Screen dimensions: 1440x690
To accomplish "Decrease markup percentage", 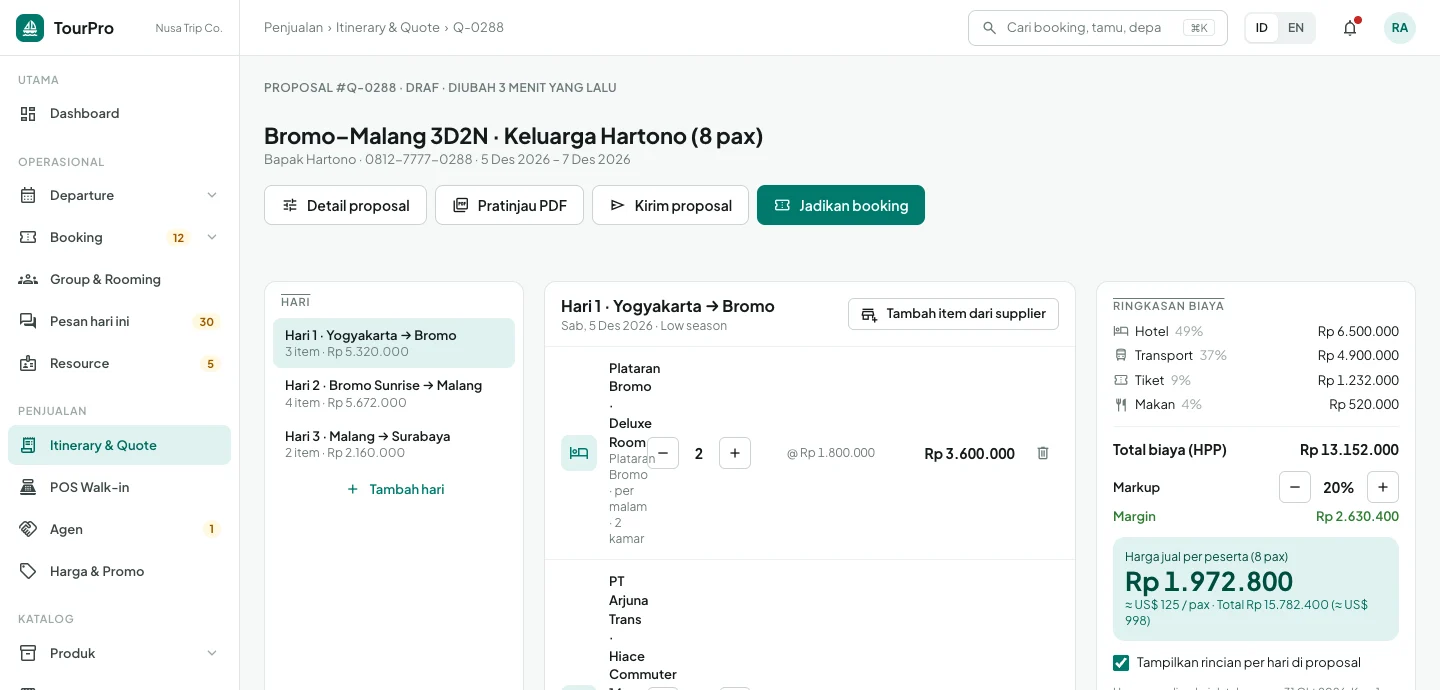I will (x=1295, y=487).
